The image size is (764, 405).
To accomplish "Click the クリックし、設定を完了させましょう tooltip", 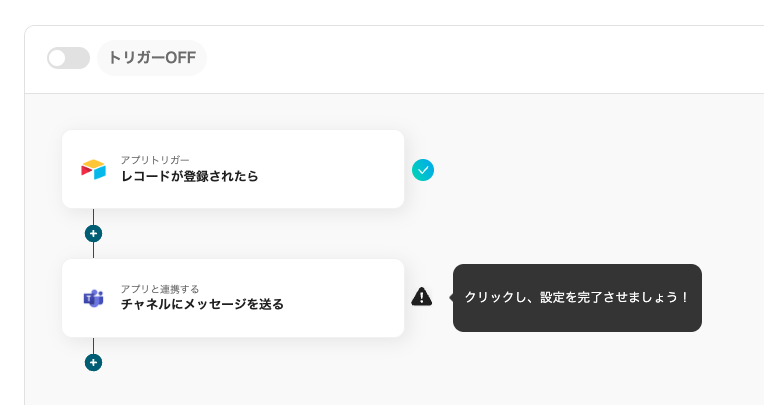I will coord(577,298).
